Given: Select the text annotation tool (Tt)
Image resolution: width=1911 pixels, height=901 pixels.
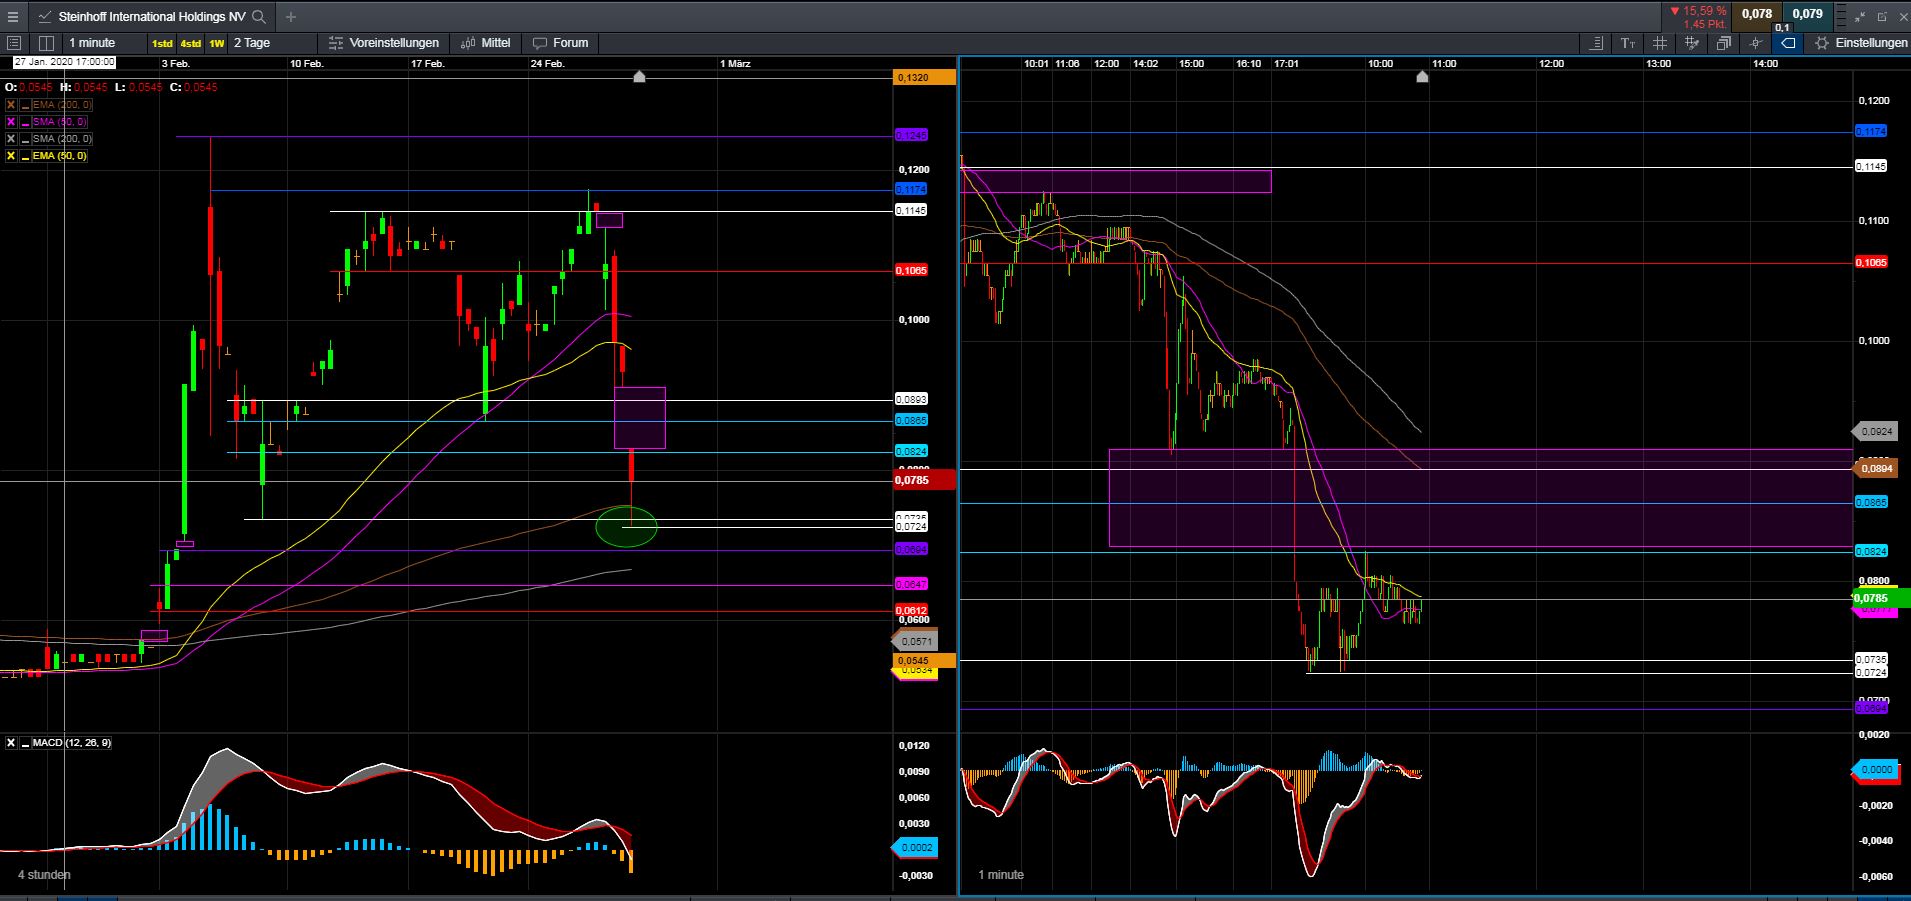Looking at the screenshot, I should tap(1627, 43).
